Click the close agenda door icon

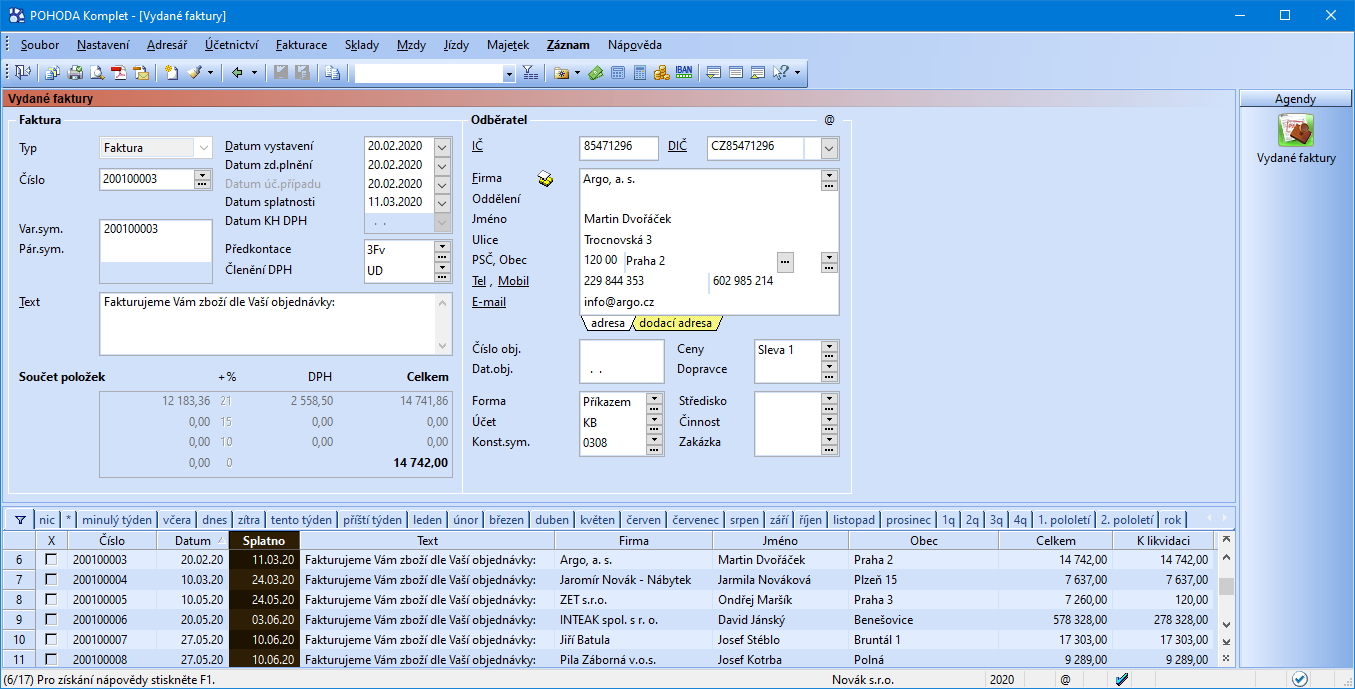click(x=22, y=73)
